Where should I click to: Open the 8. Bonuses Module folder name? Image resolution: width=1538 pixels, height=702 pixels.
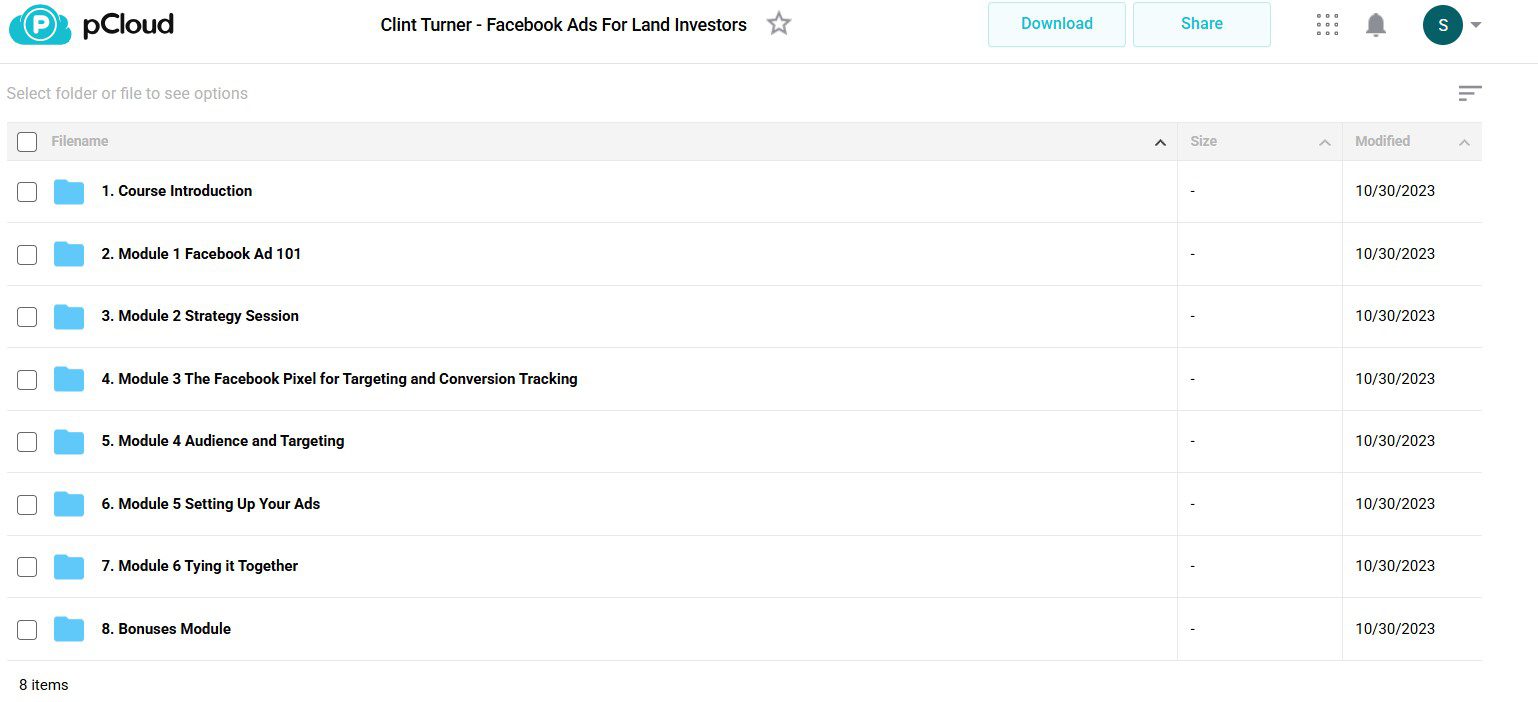pos(166,629)
